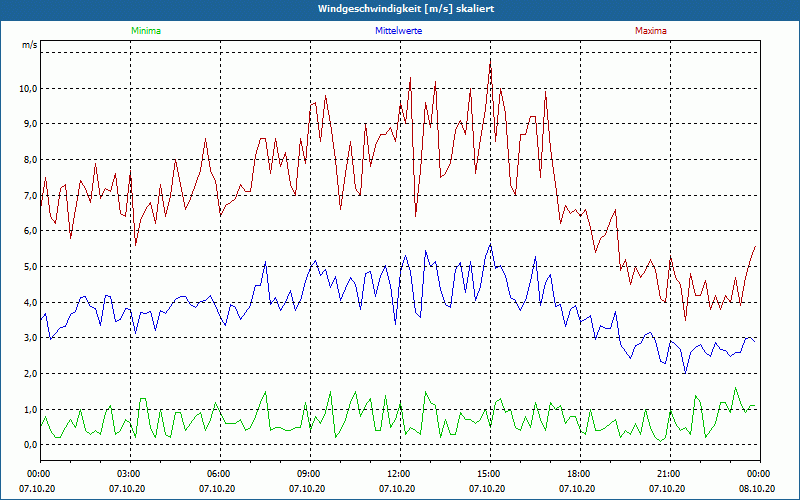Click the '18:00' time axis label
800x500 pixels.
coord(577,474)
